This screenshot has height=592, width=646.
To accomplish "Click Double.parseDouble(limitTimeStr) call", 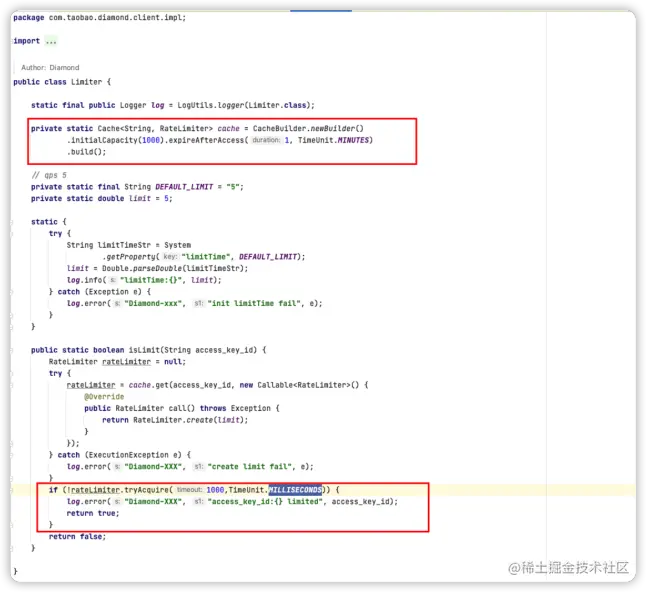I will pyautogui.click(x=173, y=269).
